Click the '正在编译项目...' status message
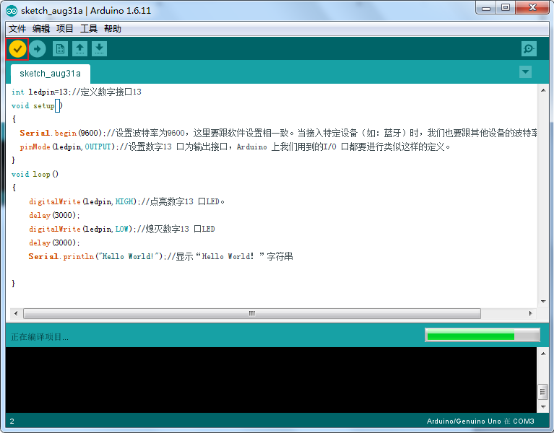The width and height of the screenshot is (554, 434). (40, 337)
